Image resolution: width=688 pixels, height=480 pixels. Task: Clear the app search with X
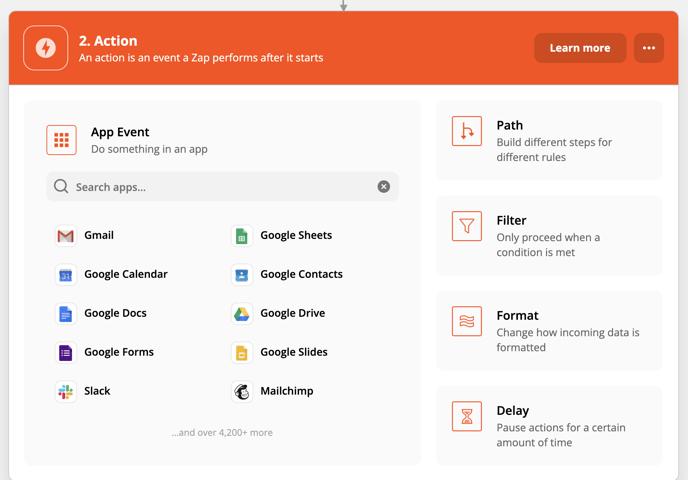point(383,186)
